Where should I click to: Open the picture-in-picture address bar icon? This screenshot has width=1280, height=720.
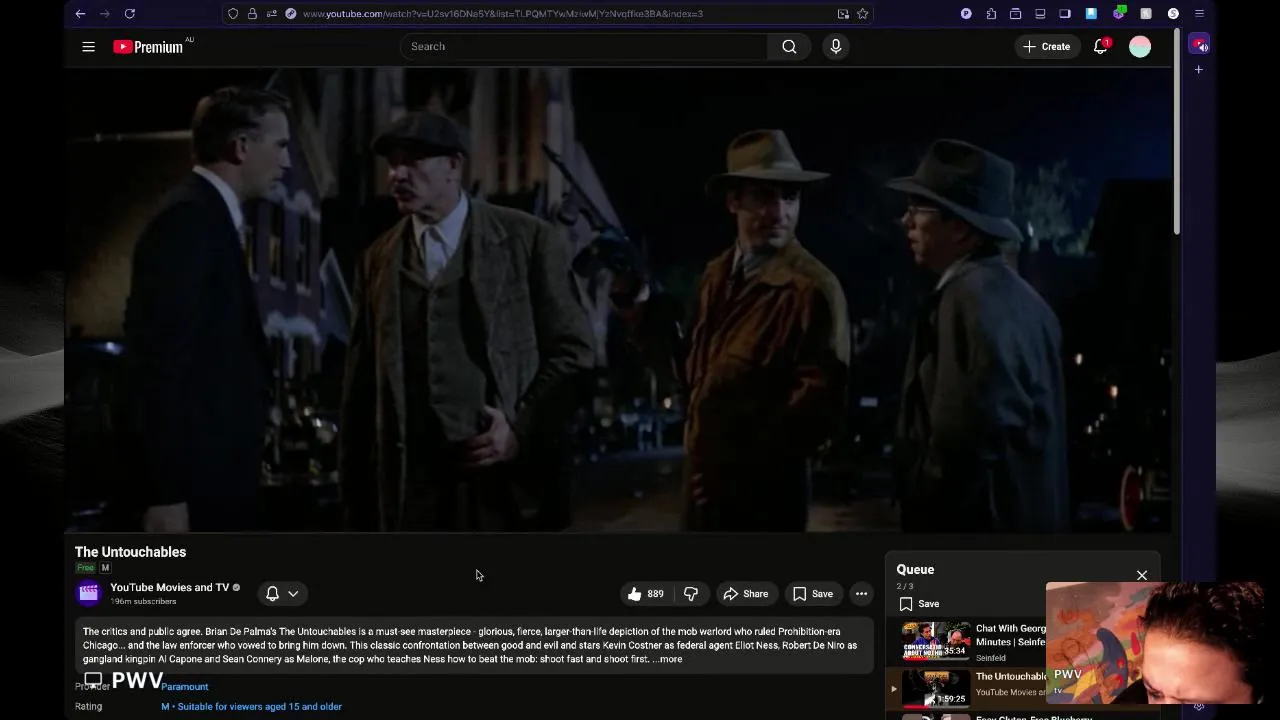[x=843, y=13]
